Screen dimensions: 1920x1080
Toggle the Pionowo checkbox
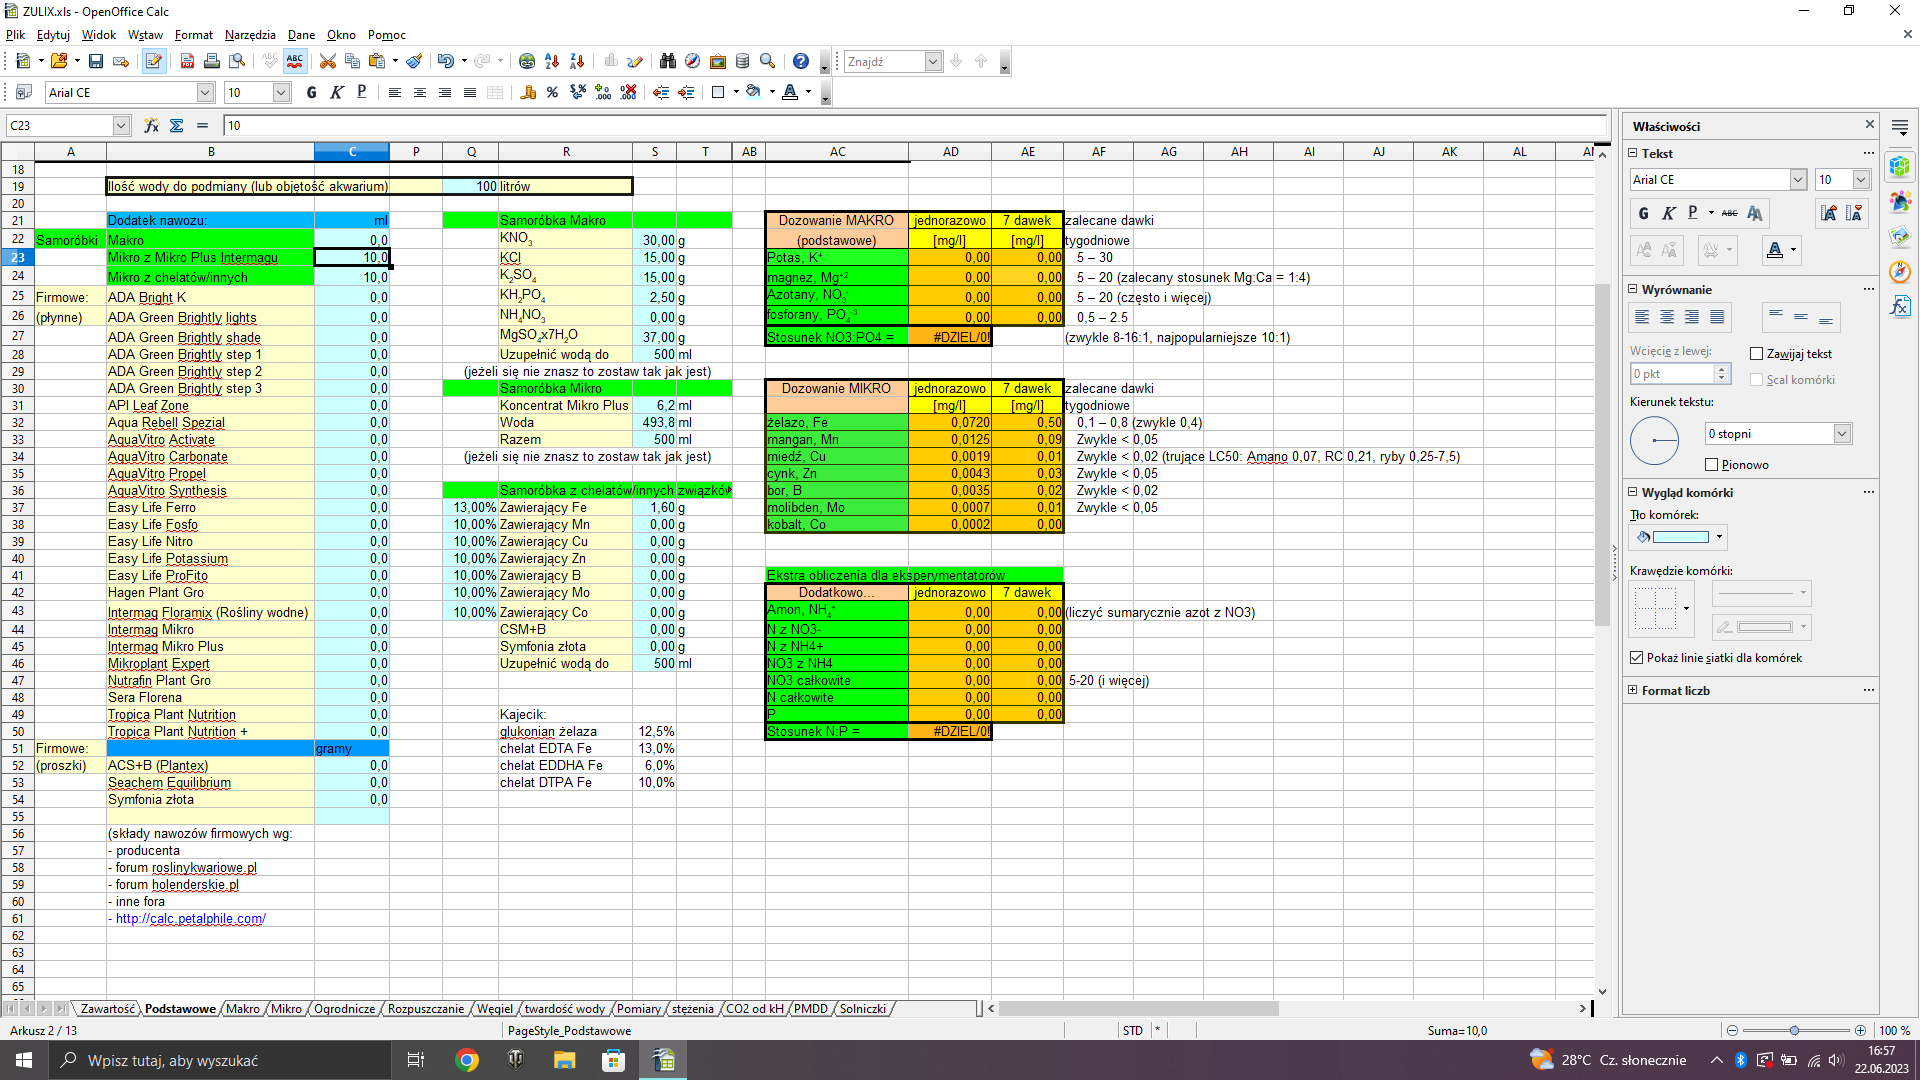1711,465
